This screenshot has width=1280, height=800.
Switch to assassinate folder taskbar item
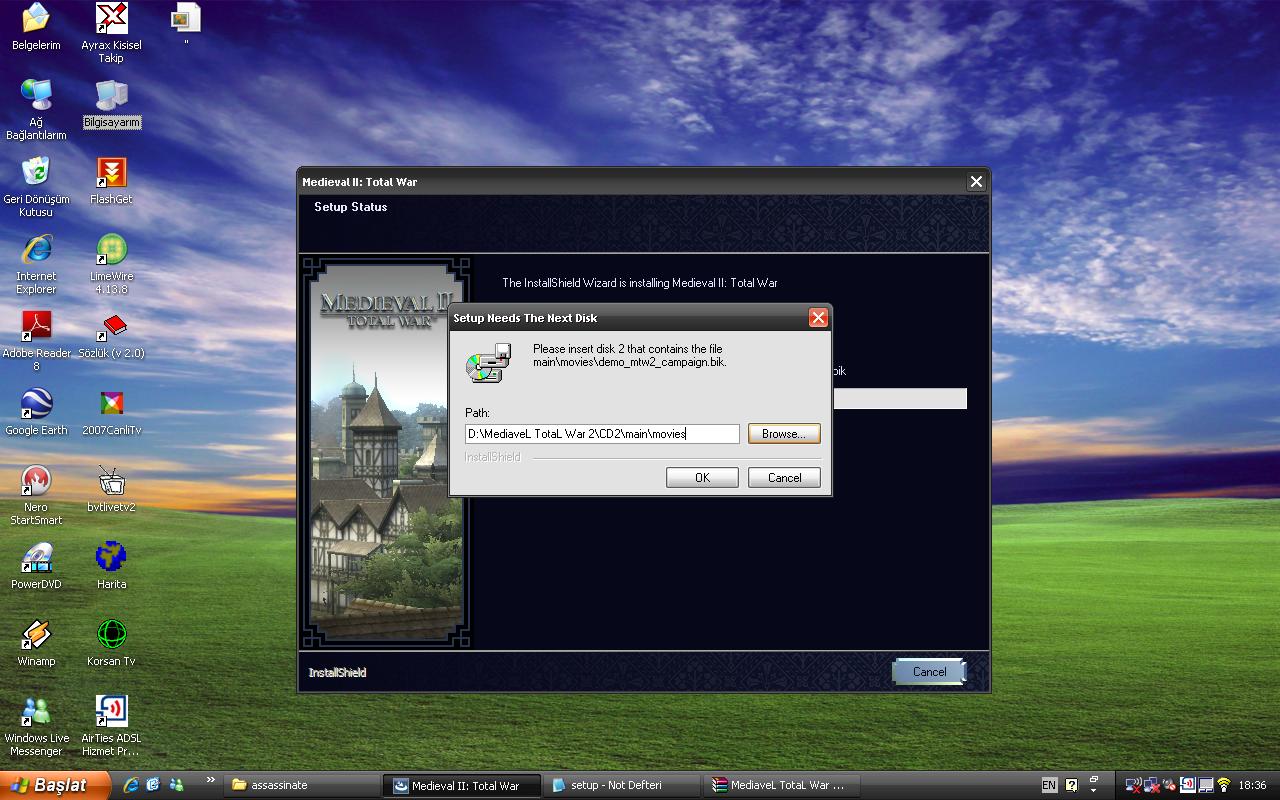[302, 785]
